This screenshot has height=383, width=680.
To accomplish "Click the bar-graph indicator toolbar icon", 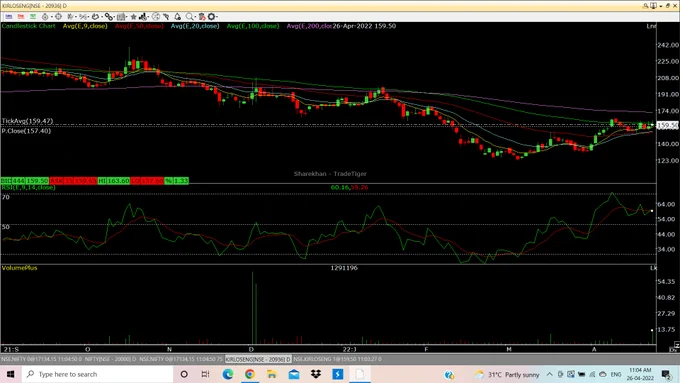I will click(143, 16).
